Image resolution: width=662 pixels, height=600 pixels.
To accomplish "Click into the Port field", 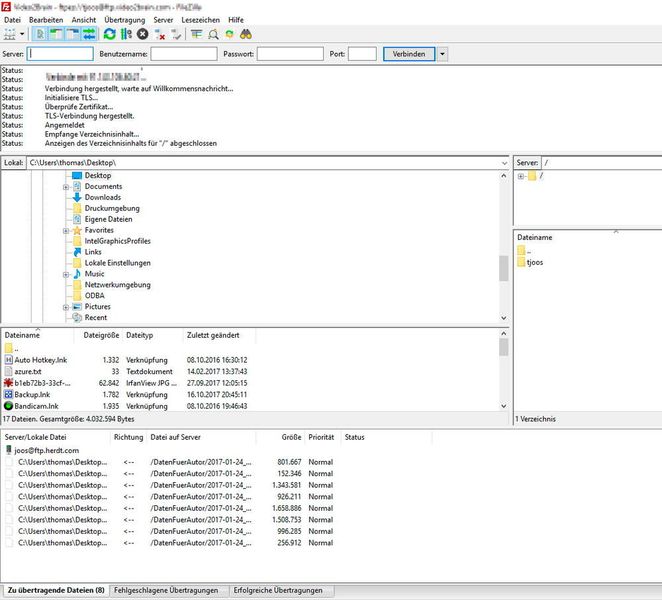I will point(362,54).
